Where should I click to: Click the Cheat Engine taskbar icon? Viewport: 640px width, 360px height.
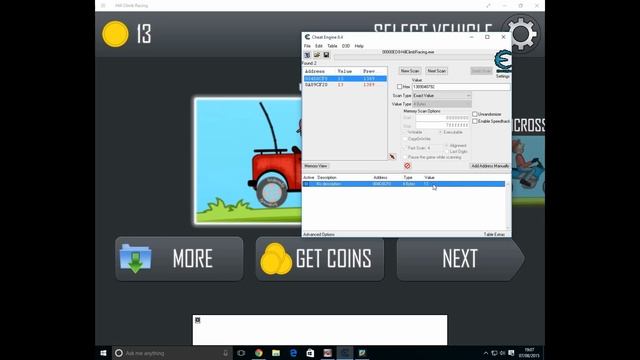[345, 353]
